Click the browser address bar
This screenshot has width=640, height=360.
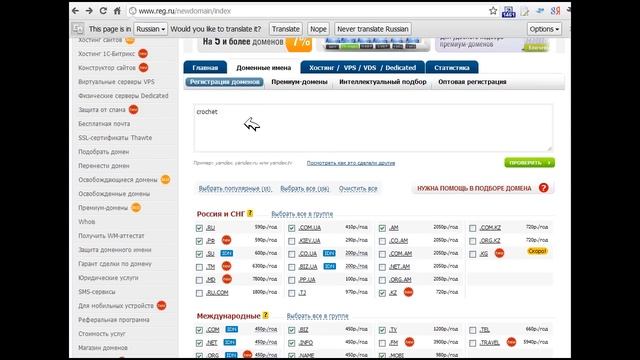[307, 11]
